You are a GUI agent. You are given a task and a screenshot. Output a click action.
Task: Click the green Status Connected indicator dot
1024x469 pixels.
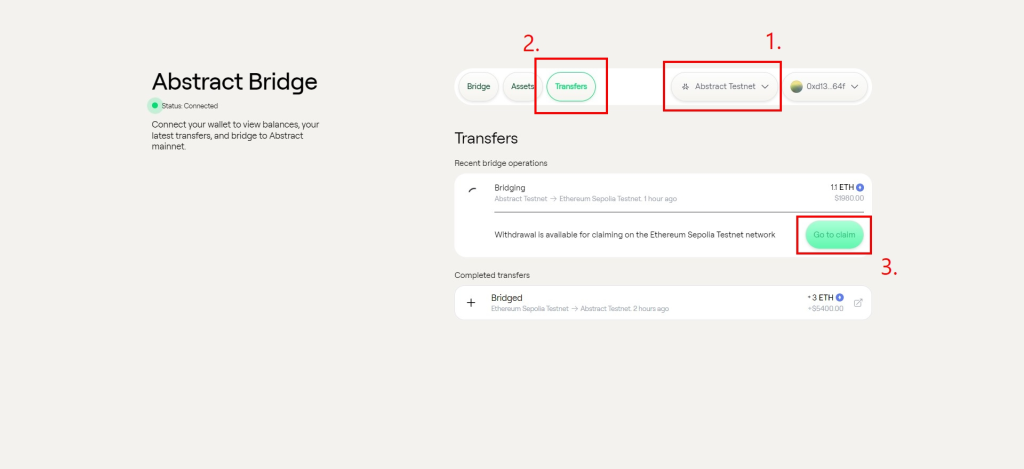(x=155, y=105)
